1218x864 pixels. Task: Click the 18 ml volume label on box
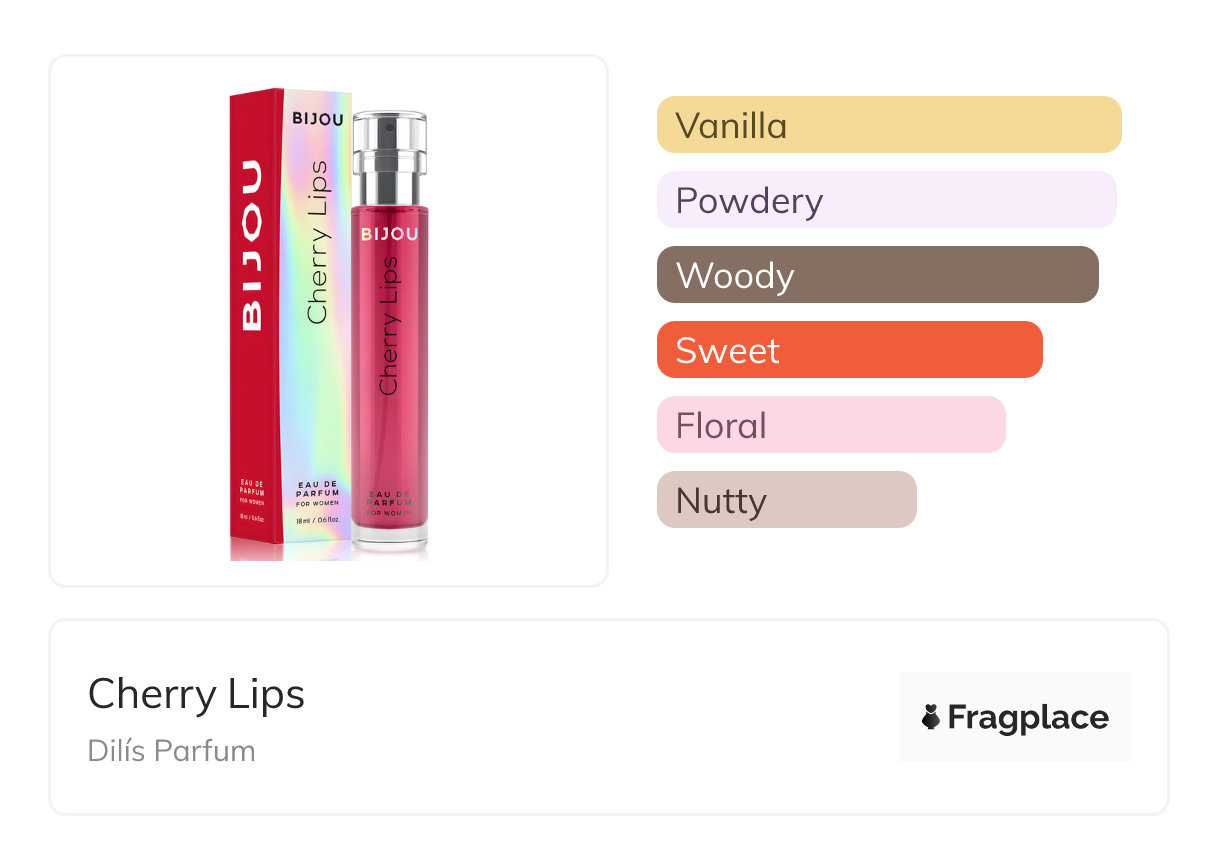(x=317, y=522)
